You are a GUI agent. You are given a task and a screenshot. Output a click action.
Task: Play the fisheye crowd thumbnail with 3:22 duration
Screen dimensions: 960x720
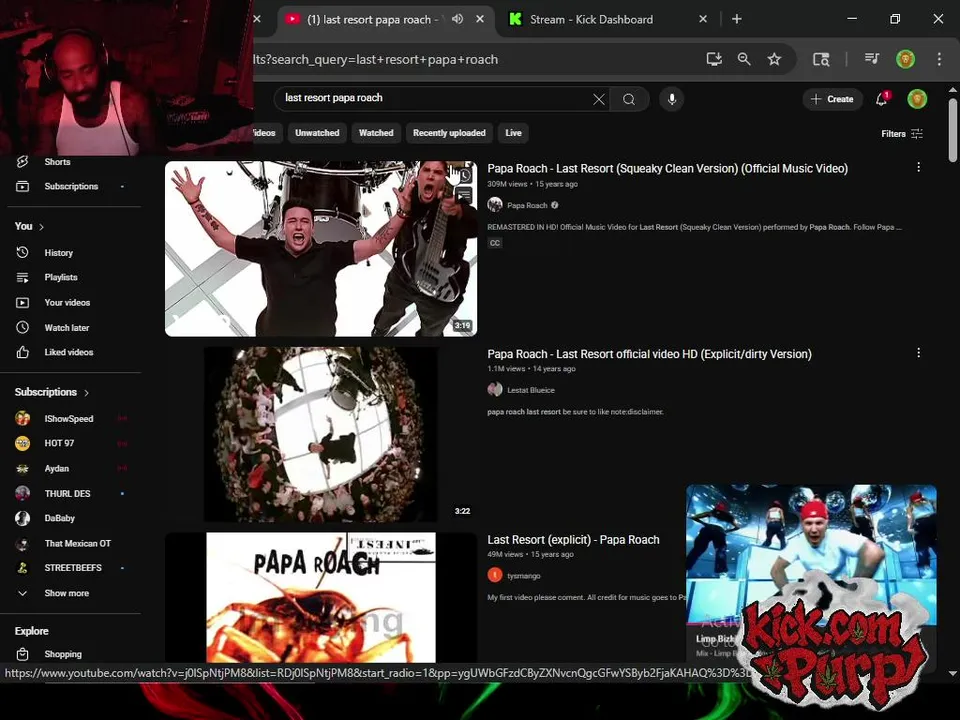click(x=321, y=434)
